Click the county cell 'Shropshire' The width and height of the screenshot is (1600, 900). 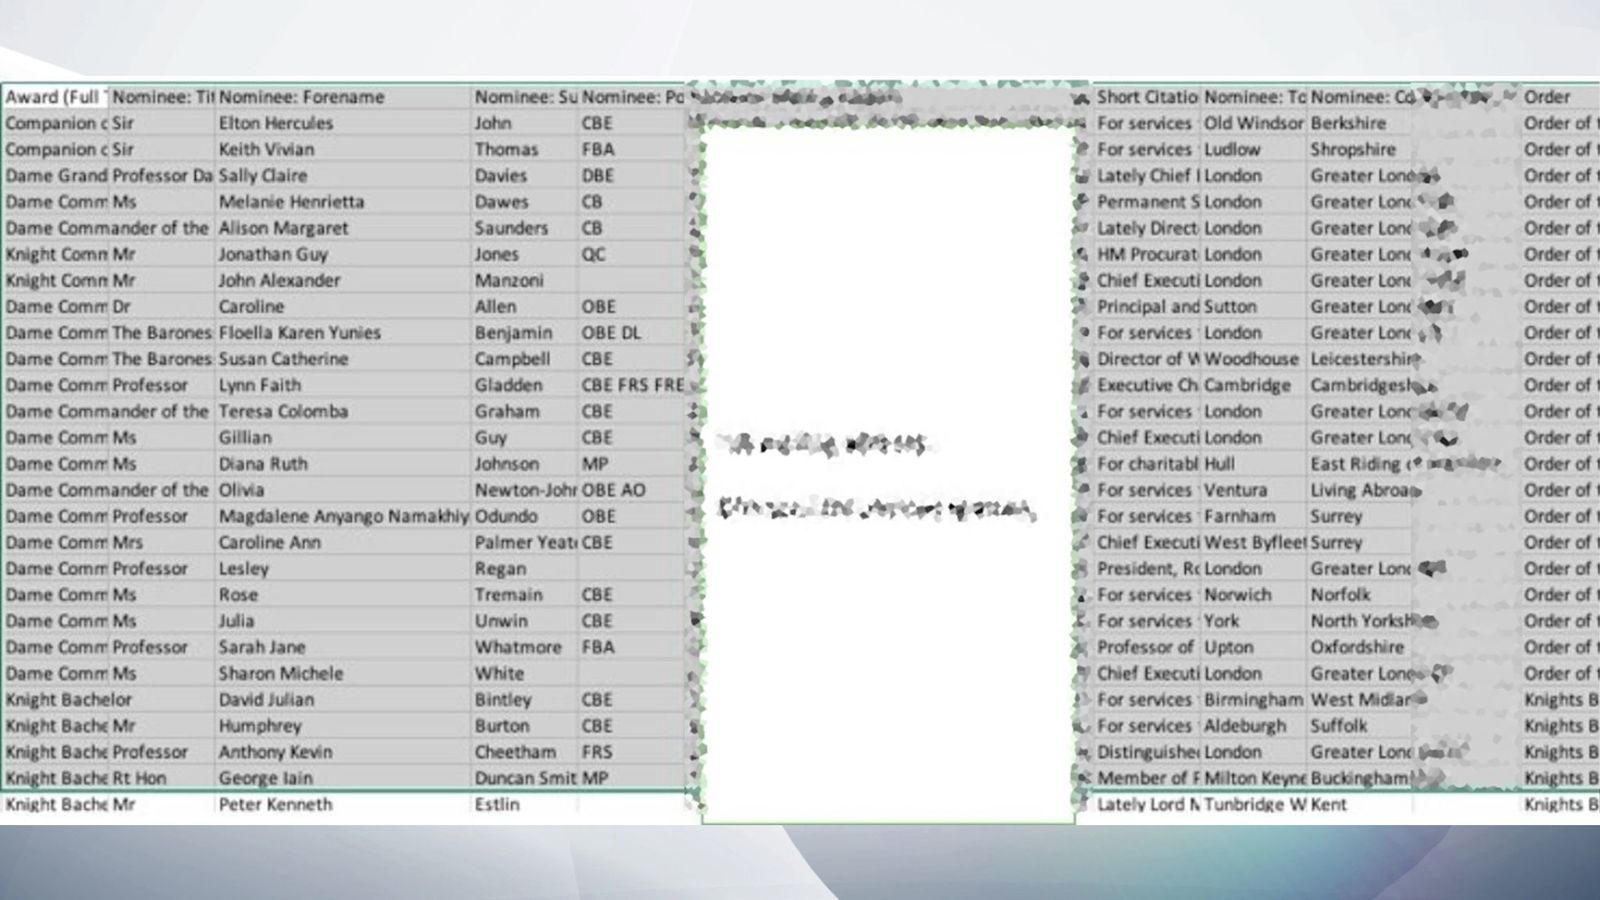(x=1360, y=149)
